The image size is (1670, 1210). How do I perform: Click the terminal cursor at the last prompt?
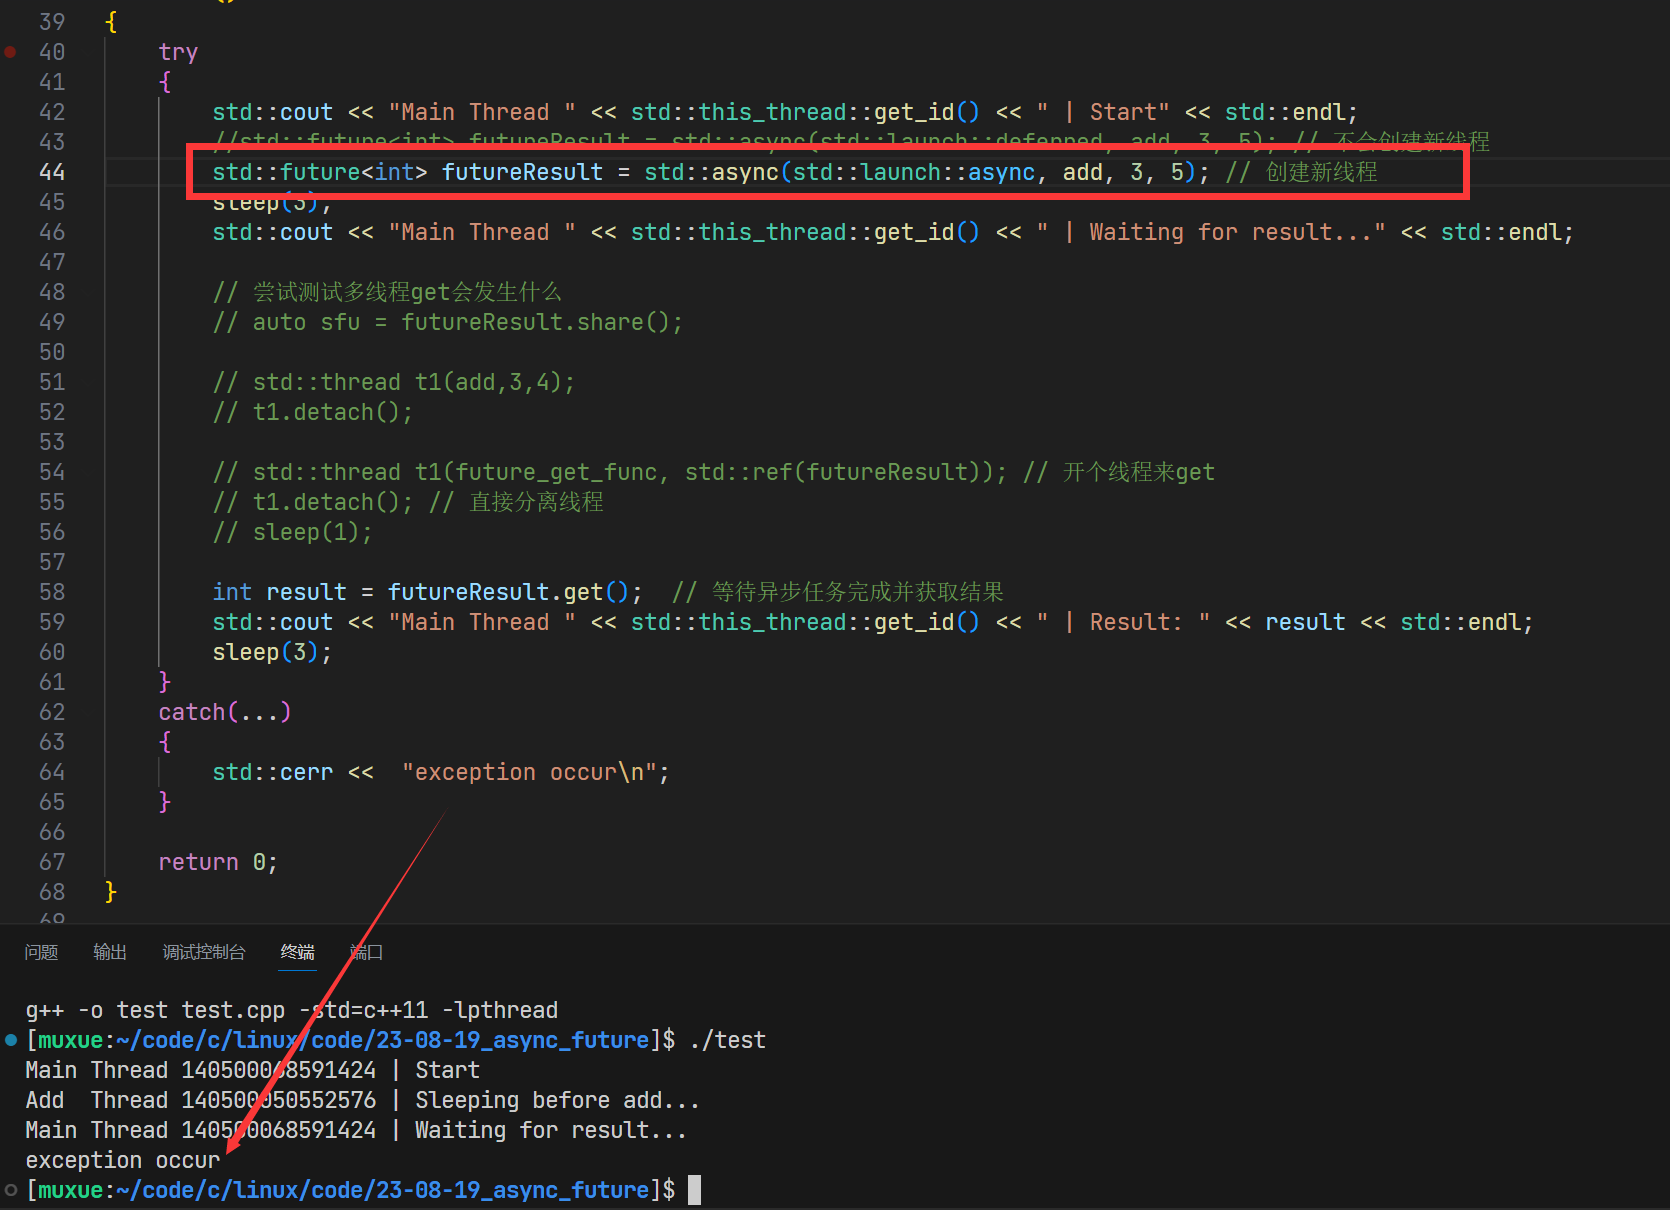coord(695,1190)
